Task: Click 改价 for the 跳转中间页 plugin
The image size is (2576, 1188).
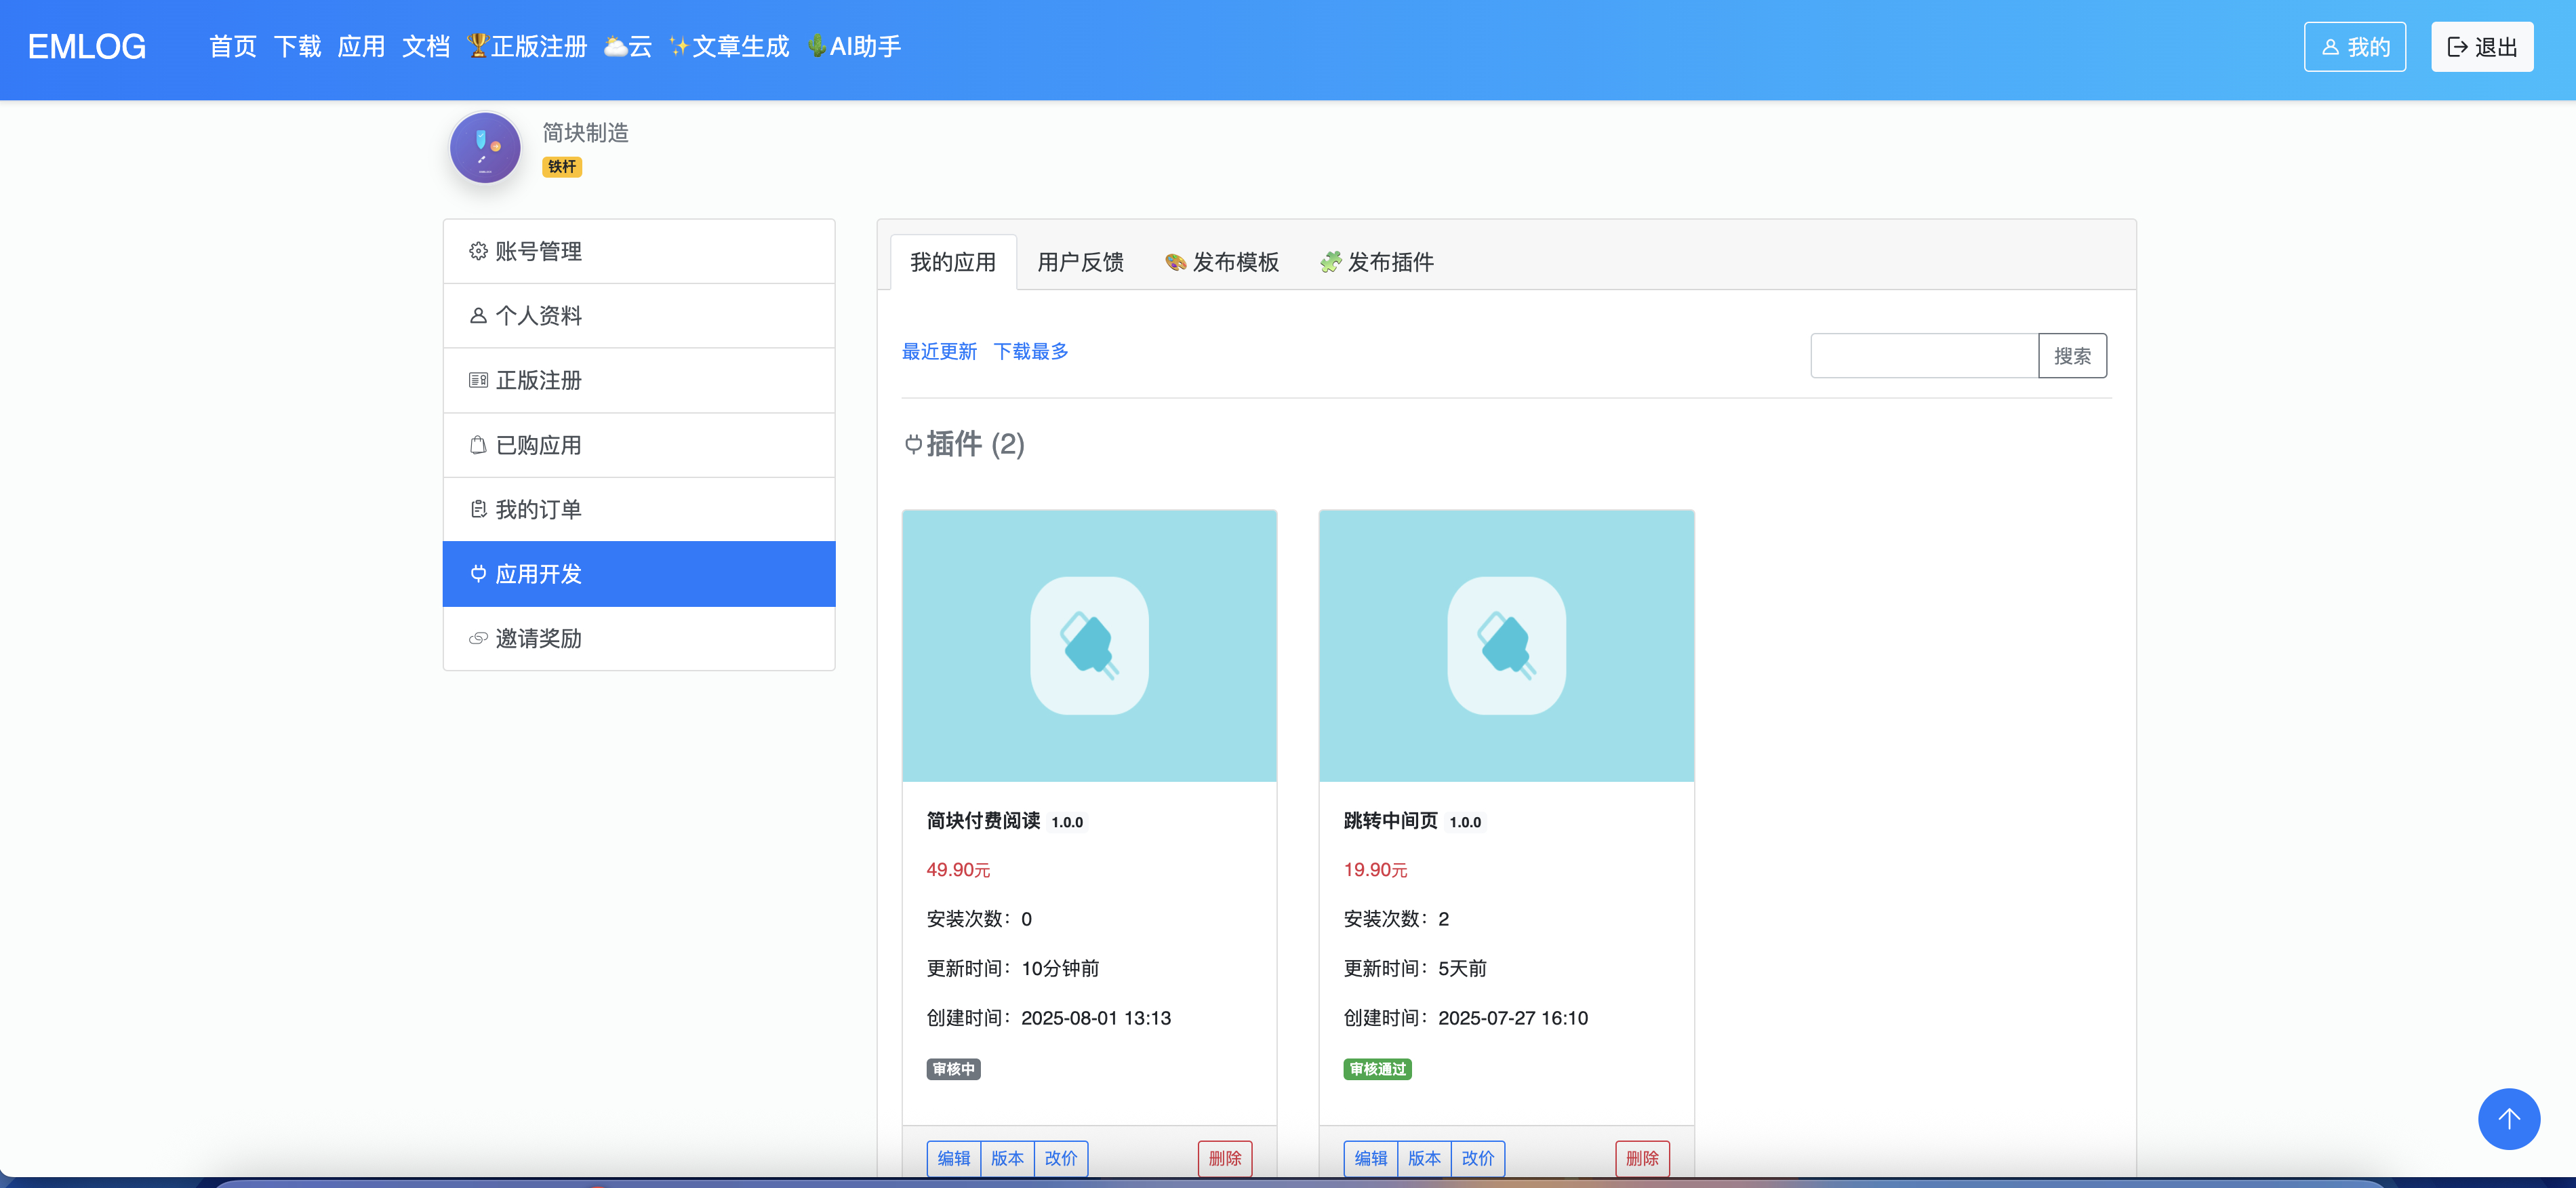Action: [1477, 1158]
